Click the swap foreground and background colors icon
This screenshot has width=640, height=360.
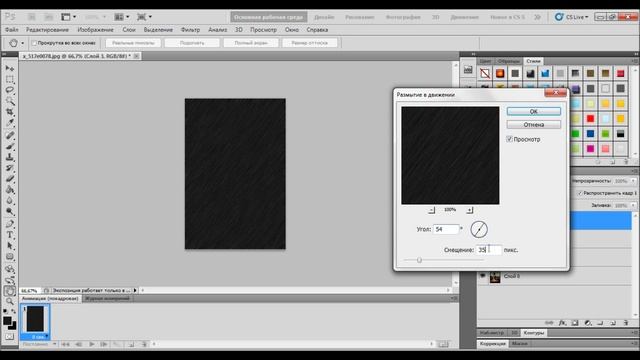pos(13,311)
